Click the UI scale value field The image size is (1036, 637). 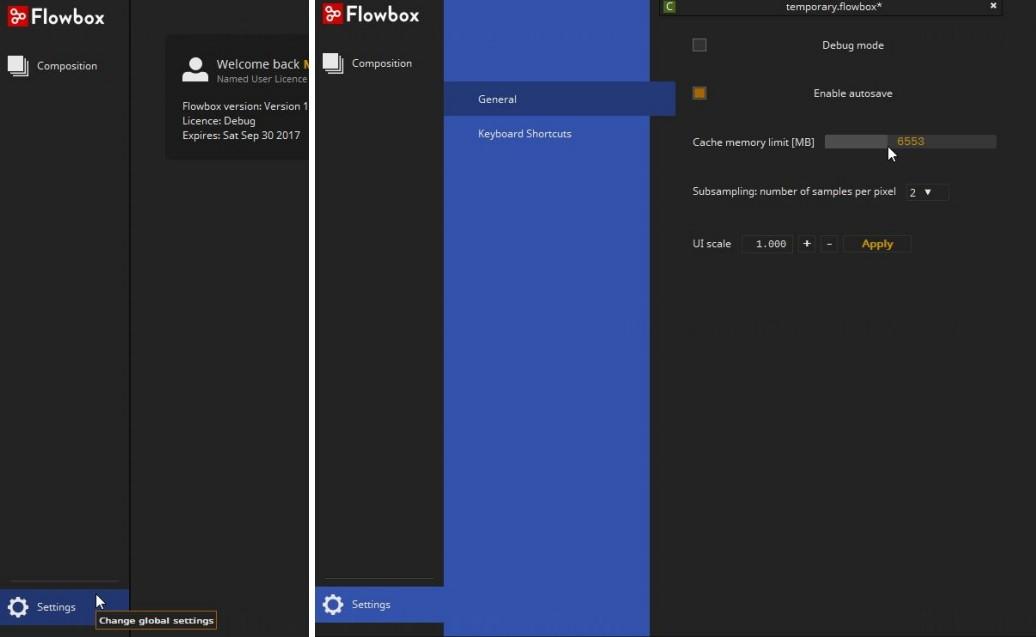point(767,244)
